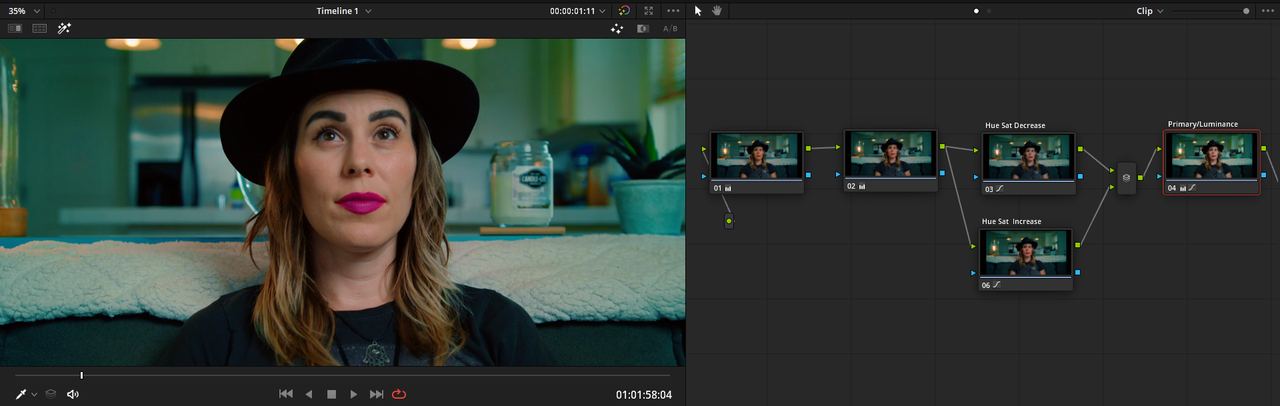Toggle the highlight magic wand button

64,29
